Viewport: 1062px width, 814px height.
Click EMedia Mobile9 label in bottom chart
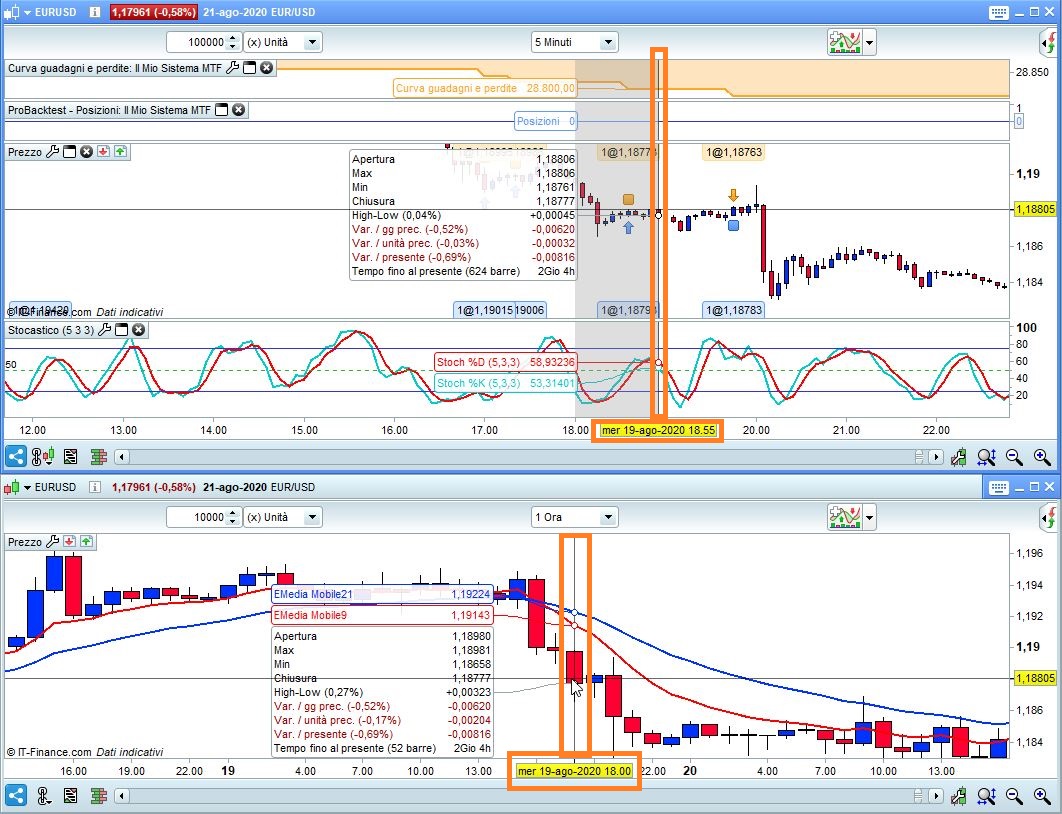click(381, 615)
